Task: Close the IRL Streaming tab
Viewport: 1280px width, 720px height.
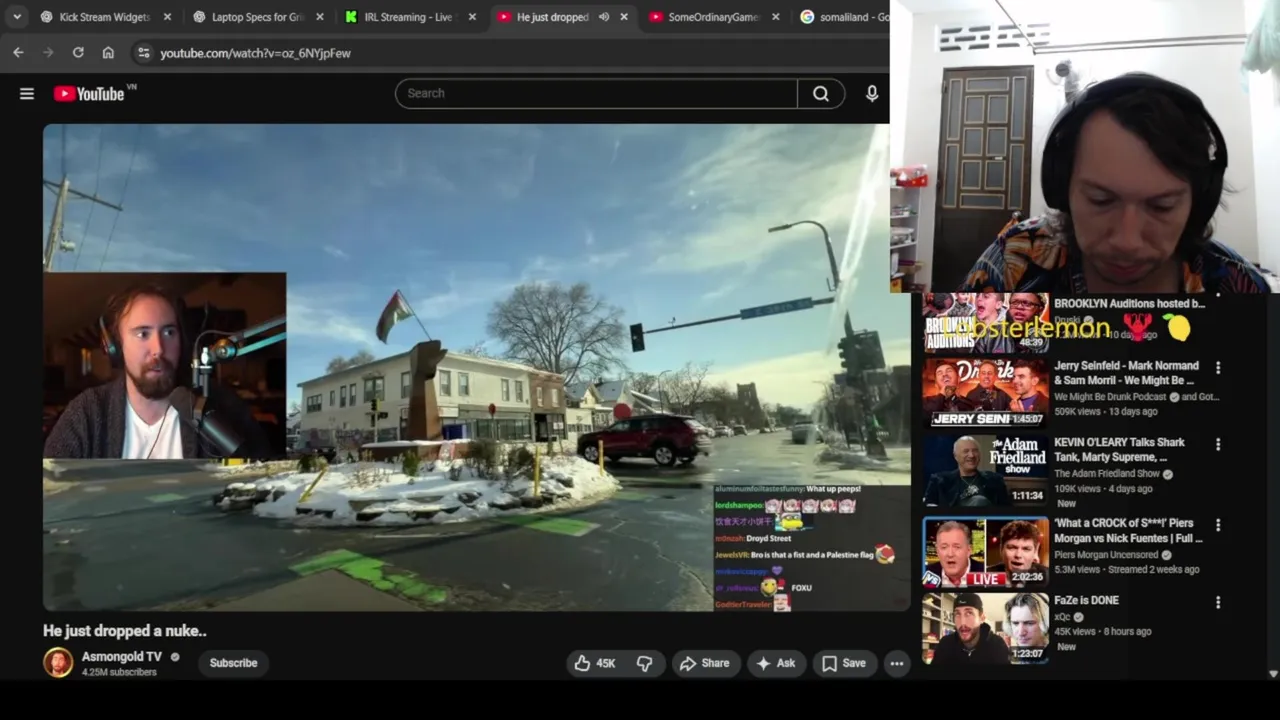Action: [x=472, y=17]
